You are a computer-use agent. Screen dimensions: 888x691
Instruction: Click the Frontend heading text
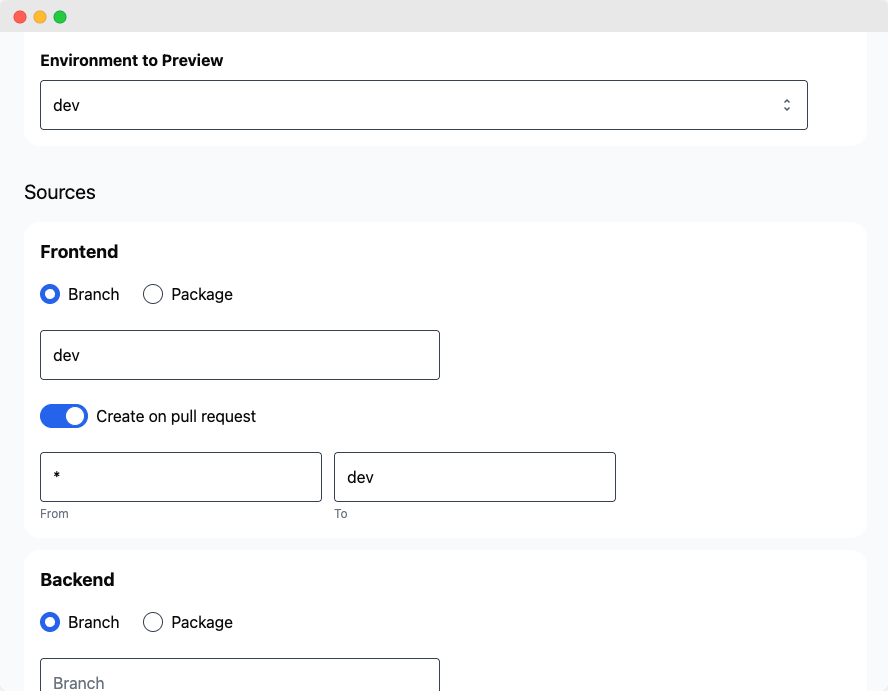pos(79,251)
